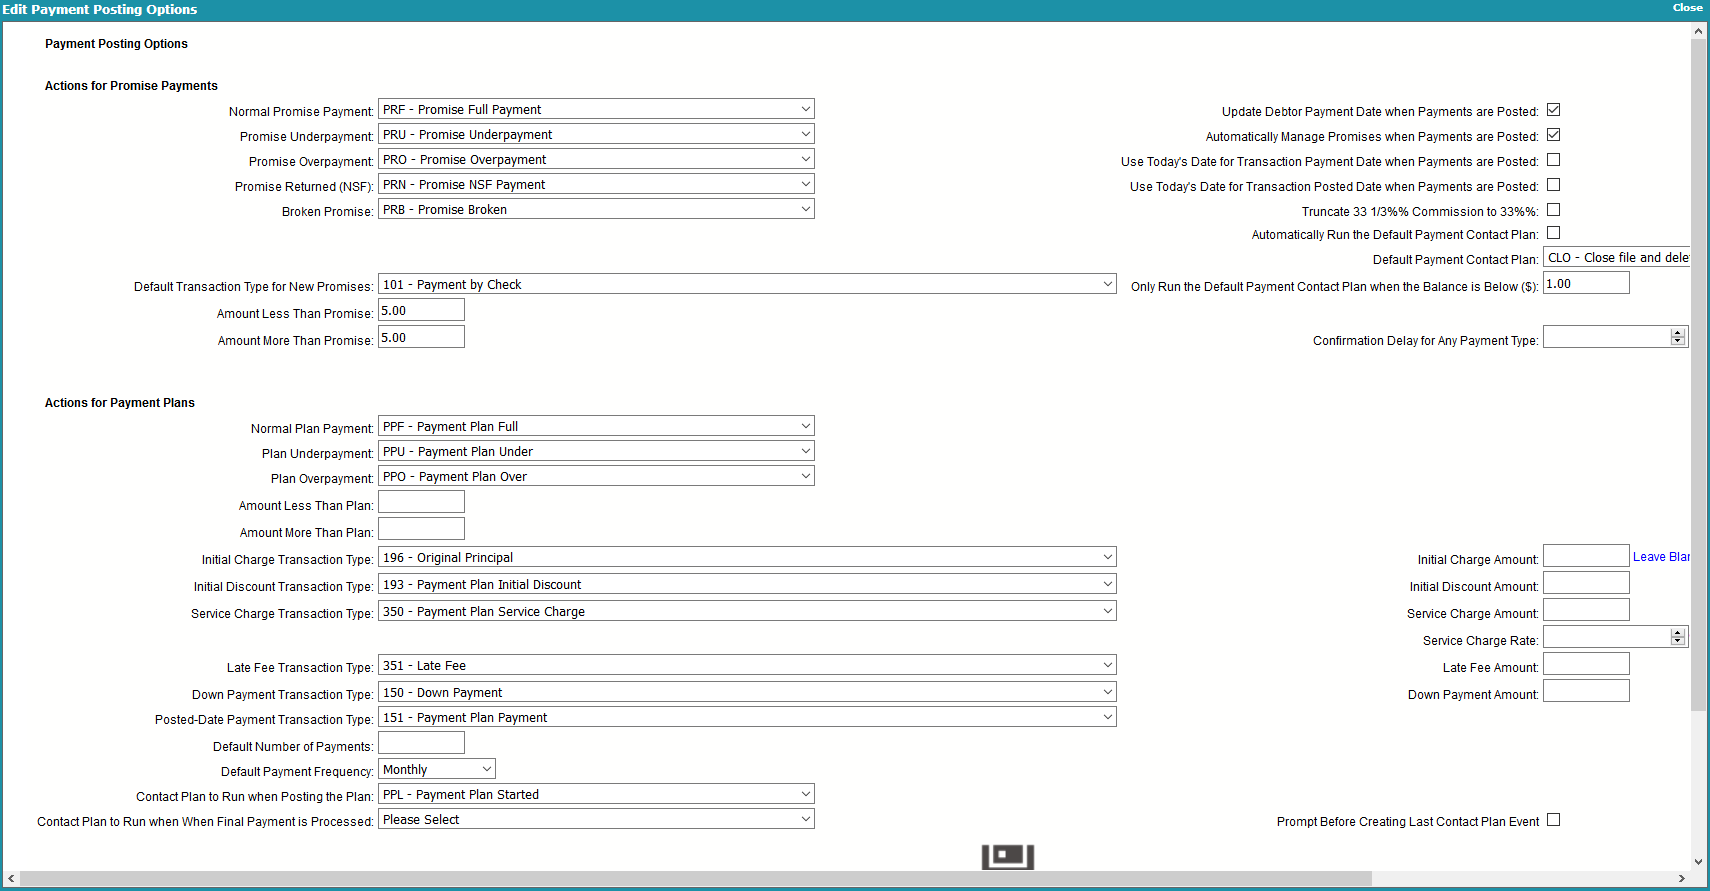1710x891 pixels.
Task: Check Truncate 33 1/3% Commission to 33%
Action: (1554, 210)
